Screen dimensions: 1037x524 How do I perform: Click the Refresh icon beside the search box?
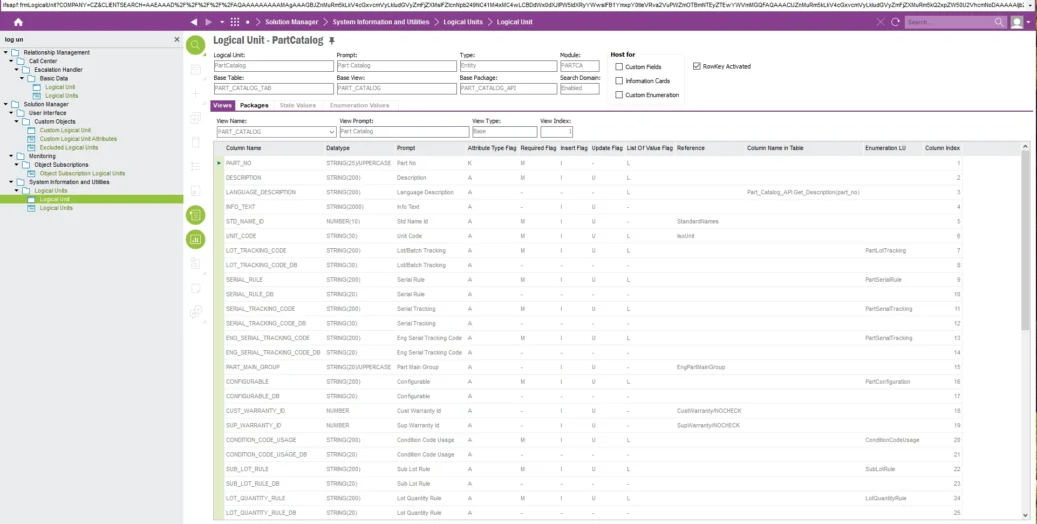(894, 21)
